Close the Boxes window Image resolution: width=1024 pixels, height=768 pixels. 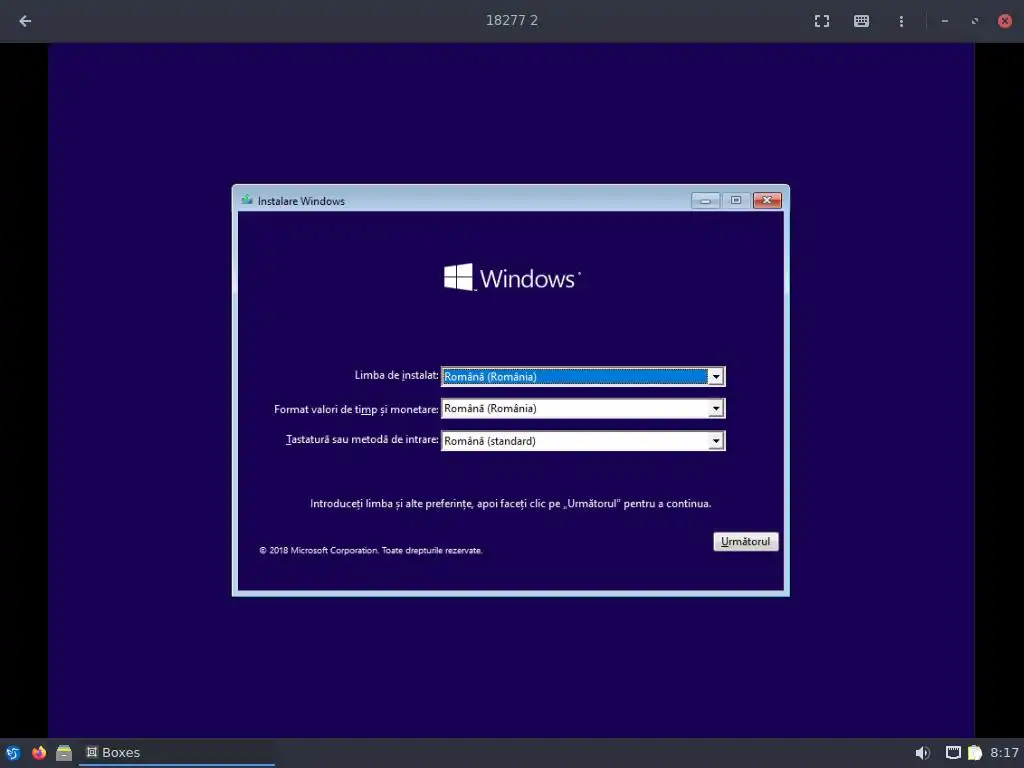coord(1005,21)
